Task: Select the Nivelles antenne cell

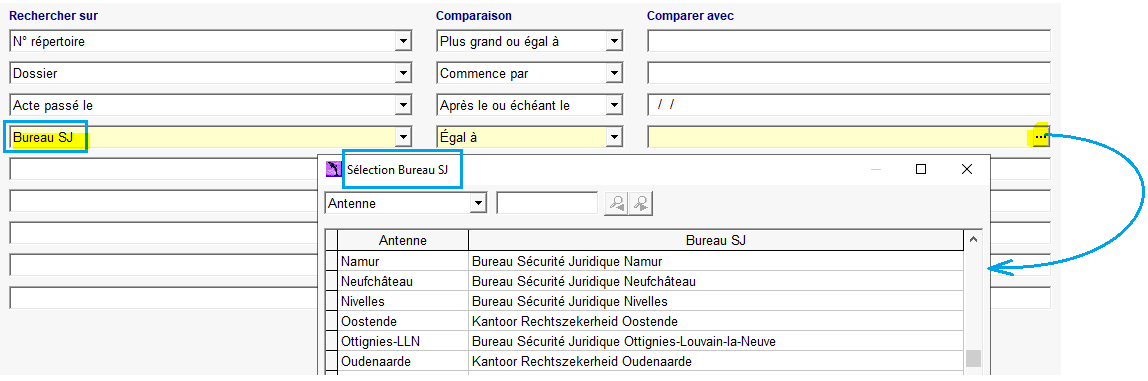Action: pyautogui.click(x=403, y=301)
